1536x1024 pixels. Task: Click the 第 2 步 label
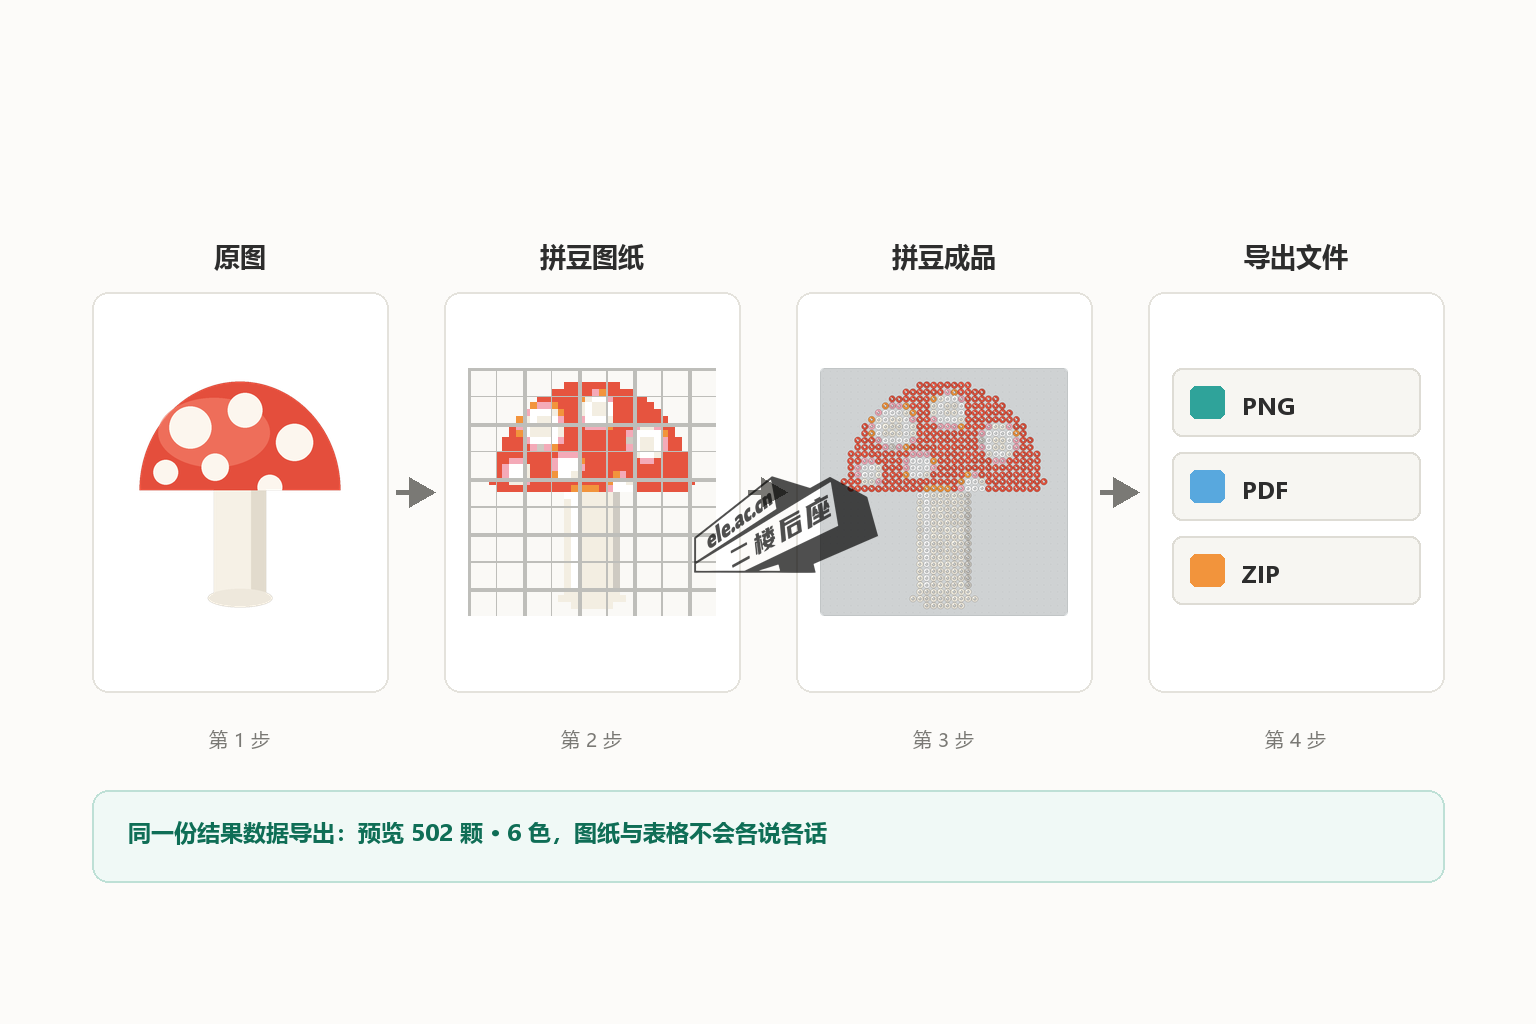592,740
